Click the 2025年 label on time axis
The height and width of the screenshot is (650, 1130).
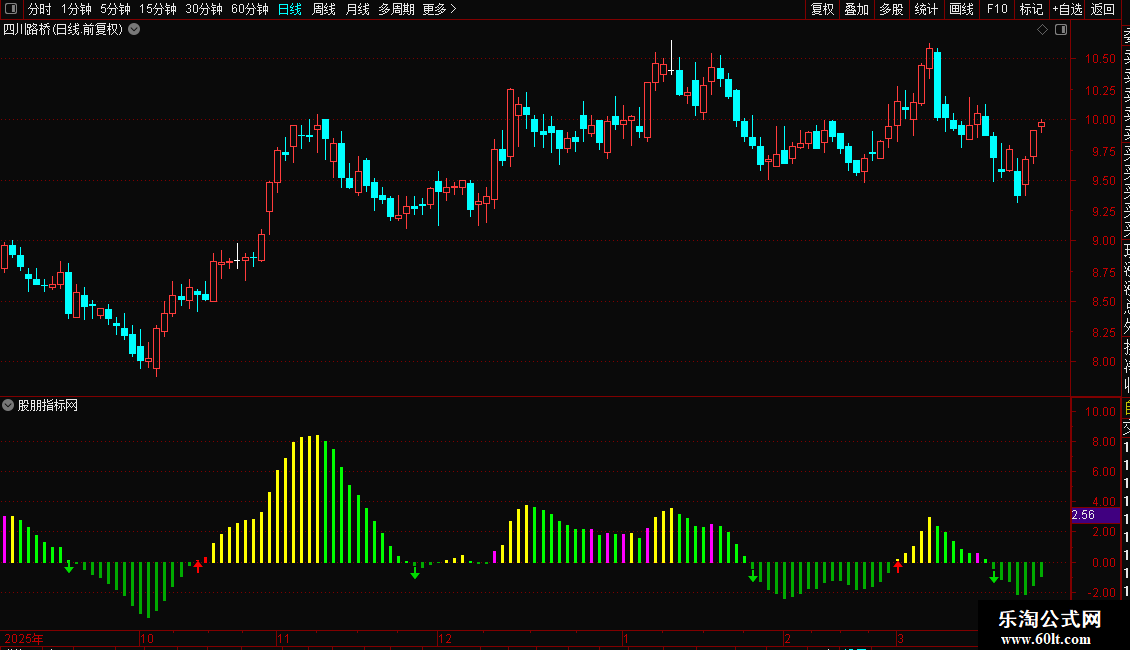[24, 638]
